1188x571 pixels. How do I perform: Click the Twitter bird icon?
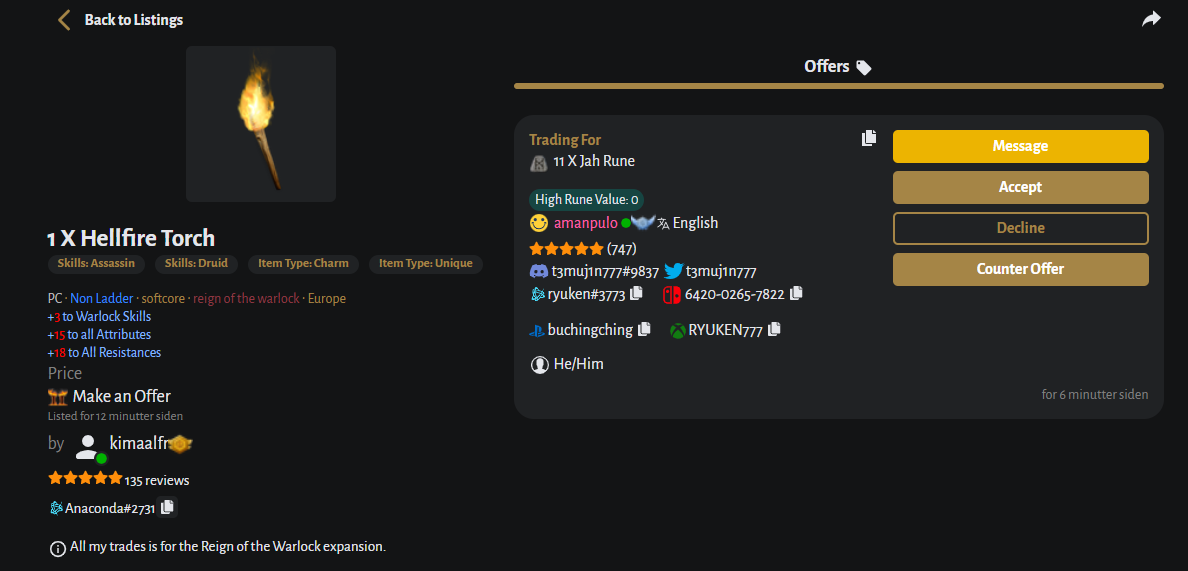point(673,271)
